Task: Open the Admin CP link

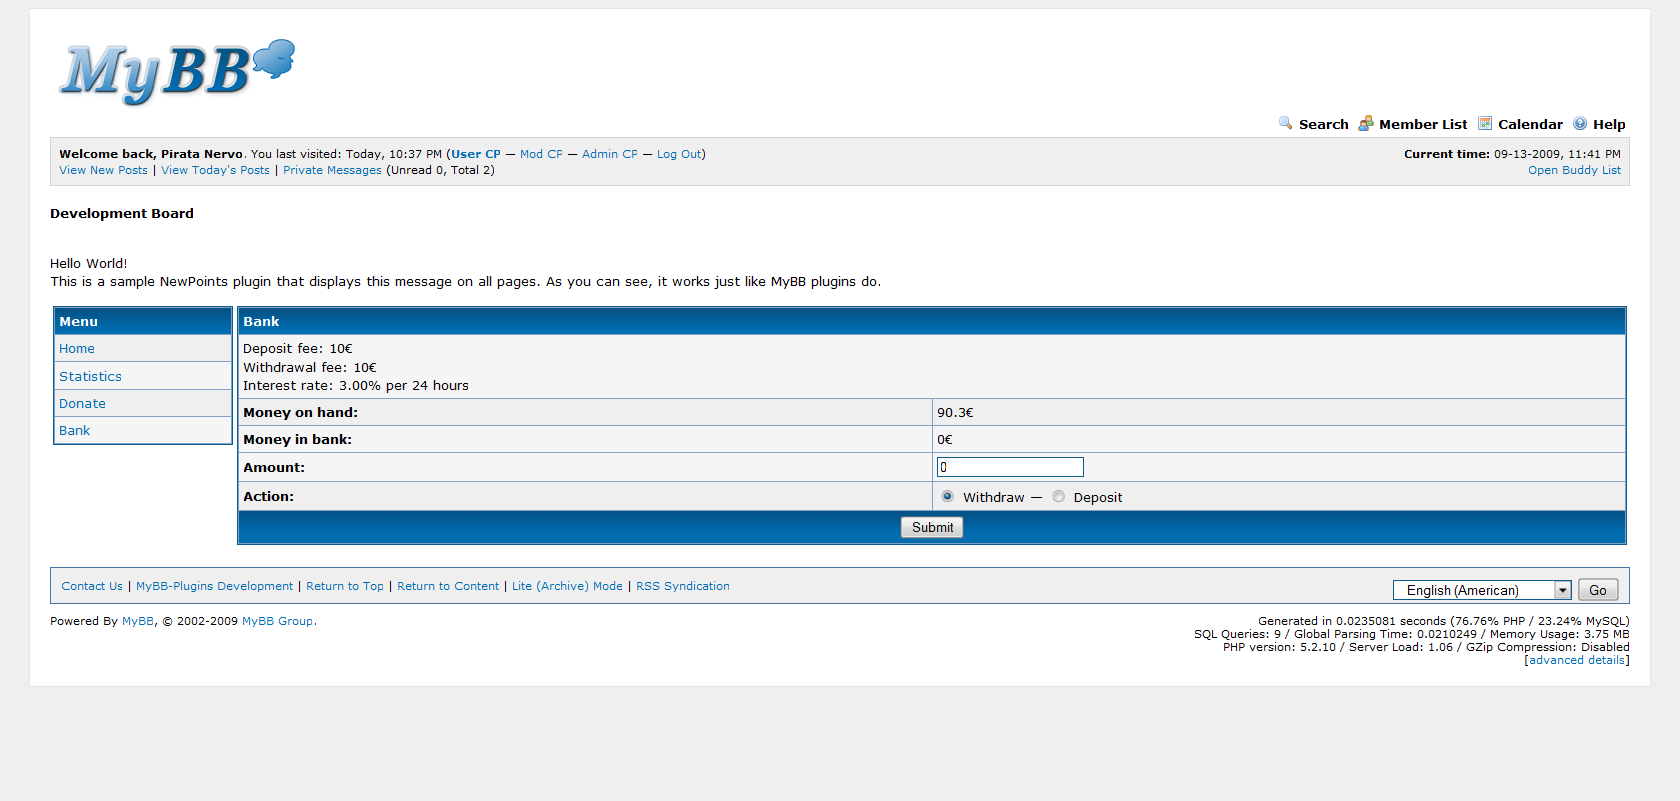Action: pos(610,154)
